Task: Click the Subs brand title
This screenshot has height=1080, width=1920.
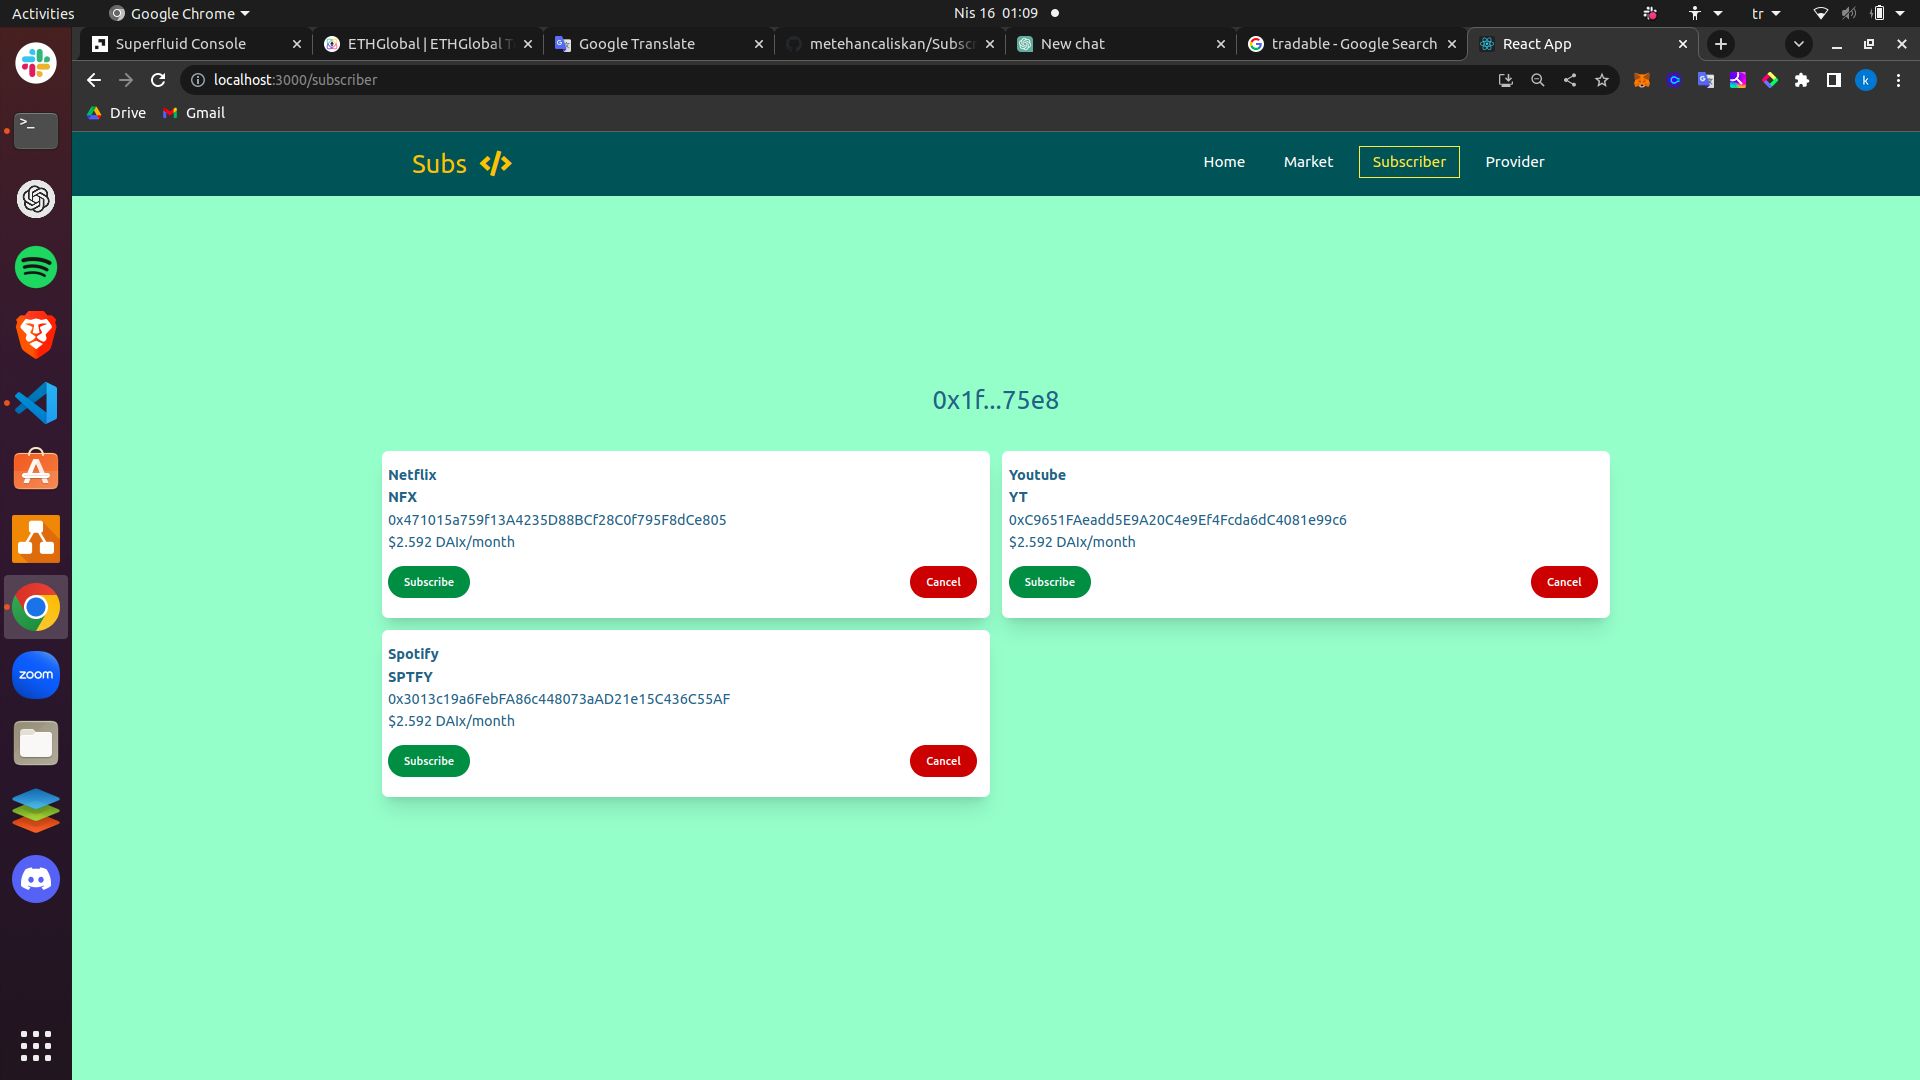Action: point(439,164)
